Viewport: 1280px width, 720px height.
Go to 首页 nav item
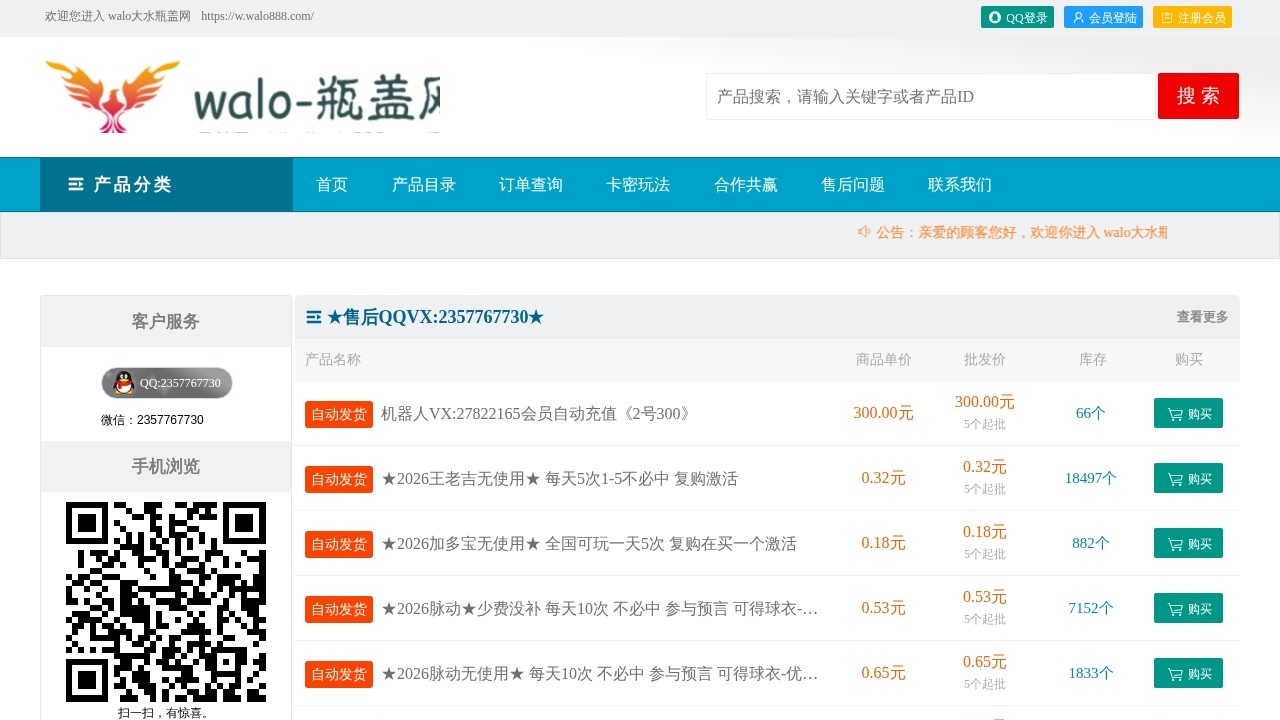point(332,184)
